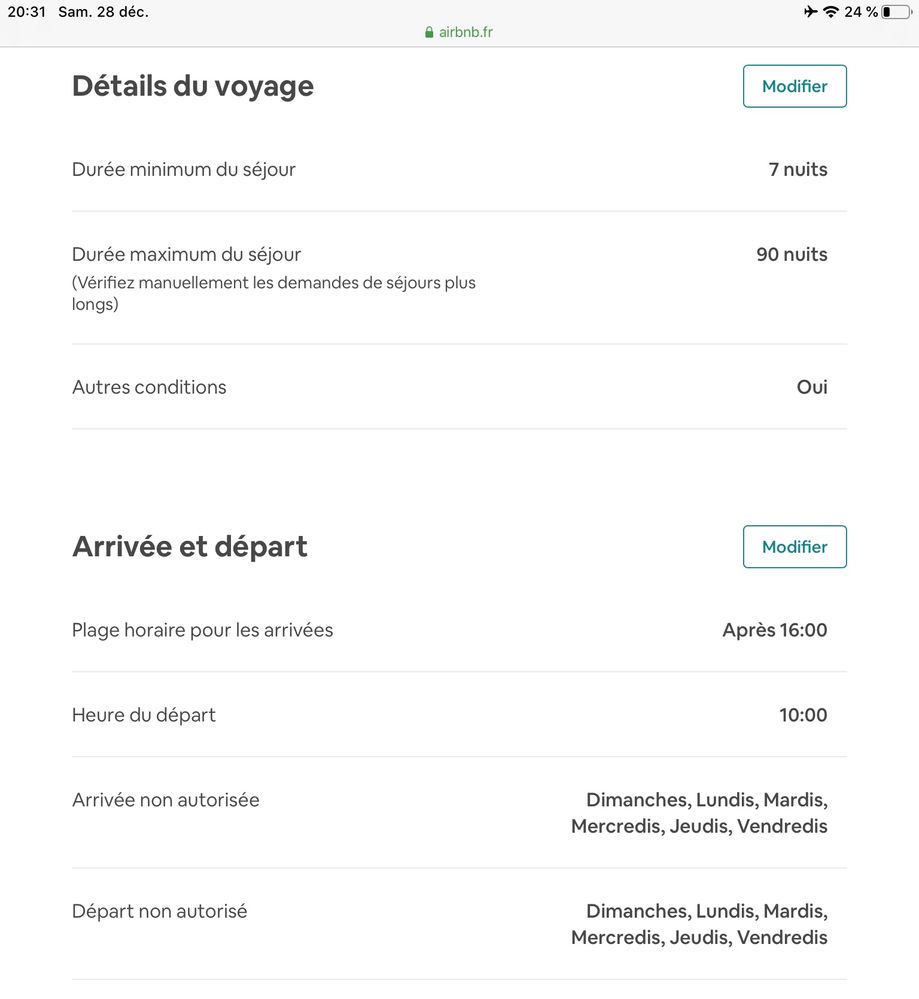Tap the 10:00 departure time value

(803, 715)
